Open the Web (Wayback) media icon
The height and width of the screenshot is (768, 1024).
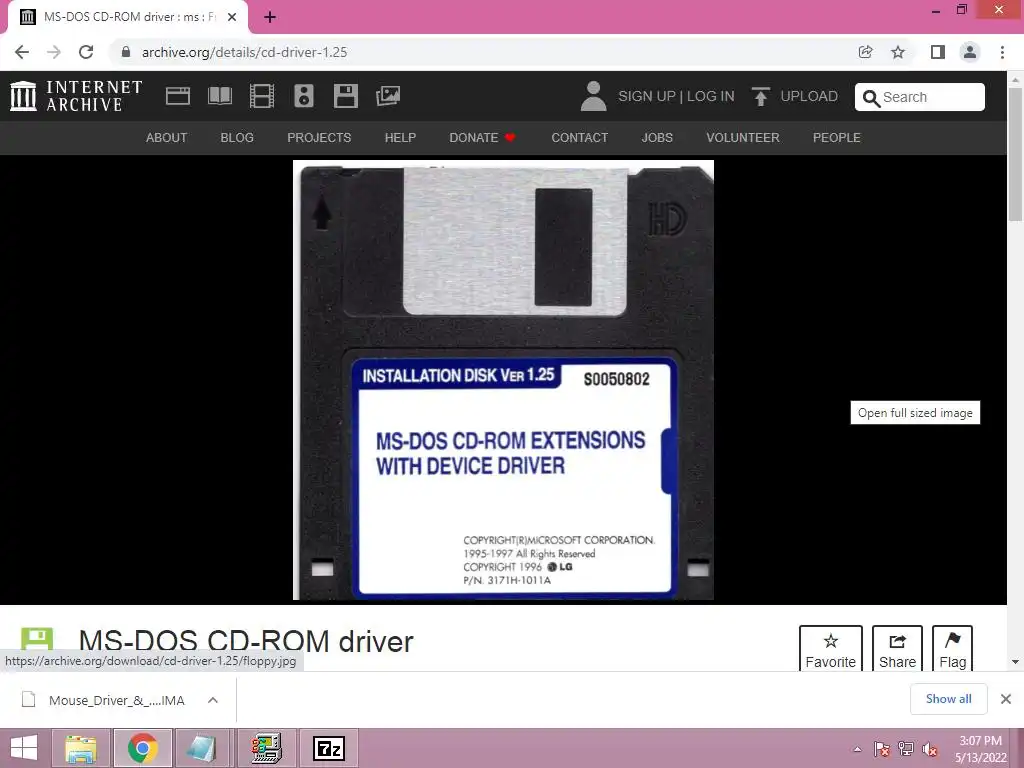tap(178, 96)
